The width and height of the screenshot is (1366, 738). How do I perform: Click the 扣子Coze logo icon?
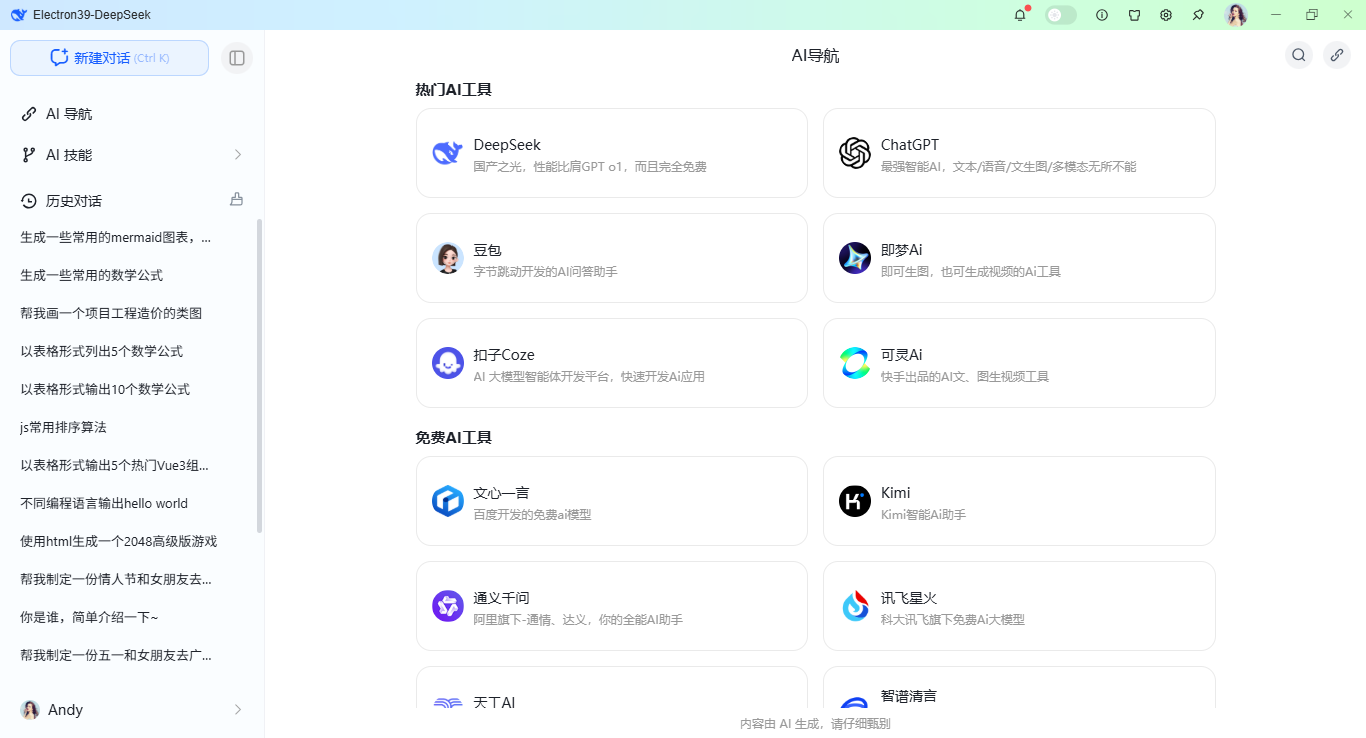click(448, 363)
